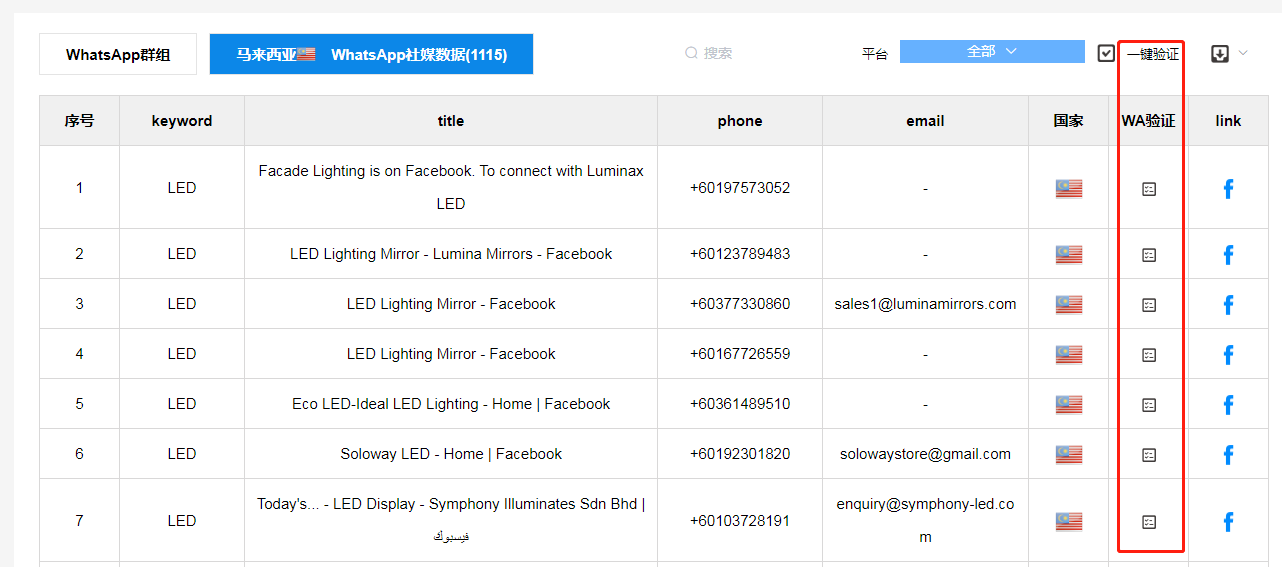Click the 一键验证 text button
Image resolution: width=1282 pixels, height=567 pixels.
point(1152,55)
